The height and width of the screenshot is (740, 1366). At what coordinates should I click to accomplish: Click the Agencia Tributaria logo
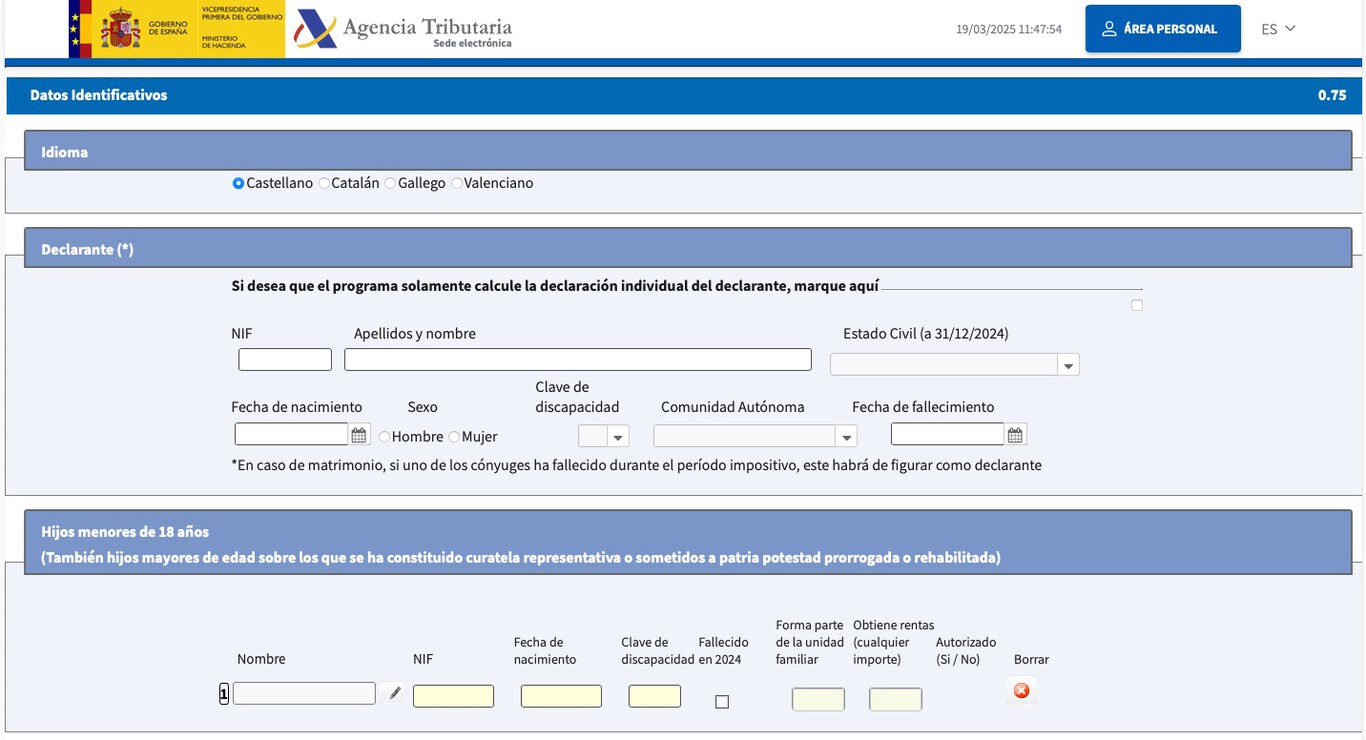(x=404, y=29)
